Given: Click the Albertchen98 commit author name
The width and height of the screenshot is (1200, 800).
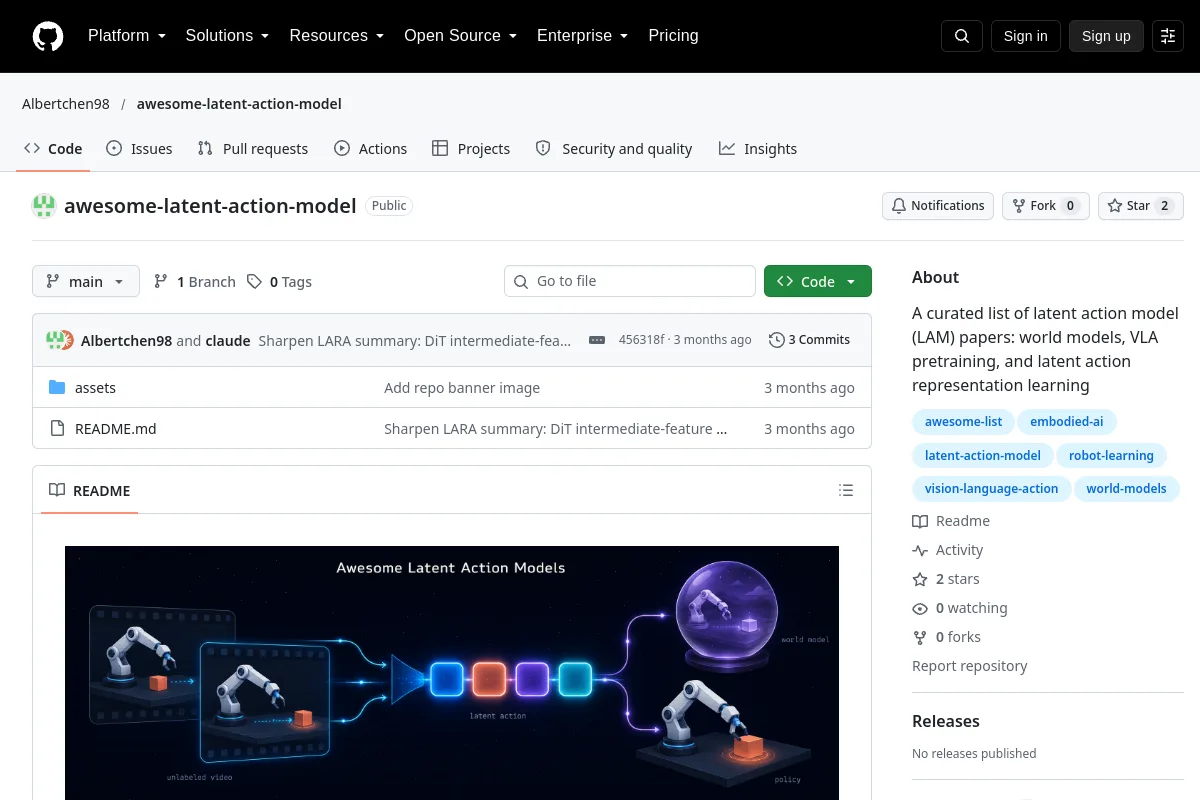Looking at the screenshot, I should tap(127, 340).
